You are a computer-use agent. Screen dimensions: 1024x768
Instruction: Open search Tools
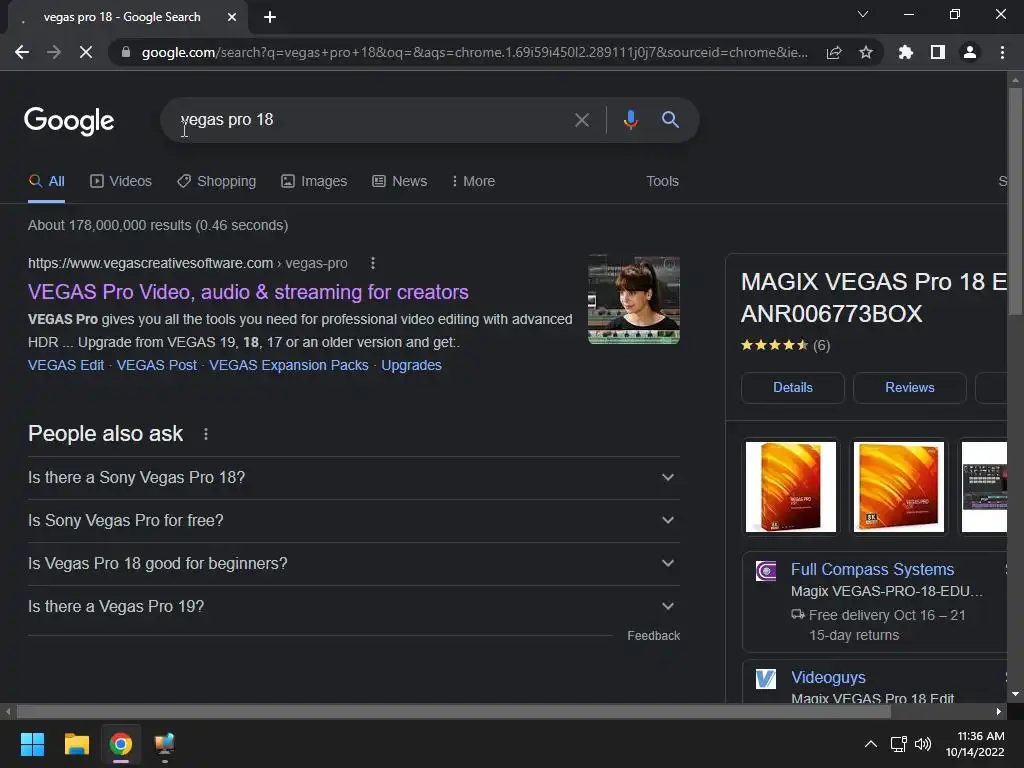[662, 182]
